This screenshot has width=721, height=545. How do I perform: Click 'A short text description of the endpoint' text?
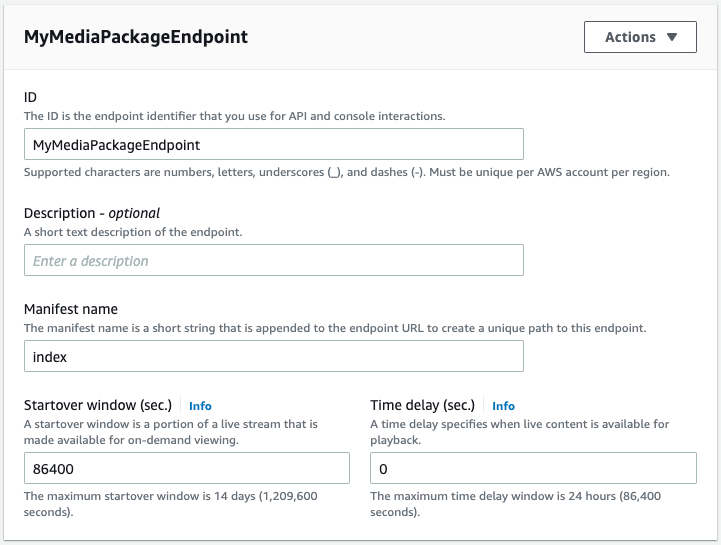(x=133, y=232)
